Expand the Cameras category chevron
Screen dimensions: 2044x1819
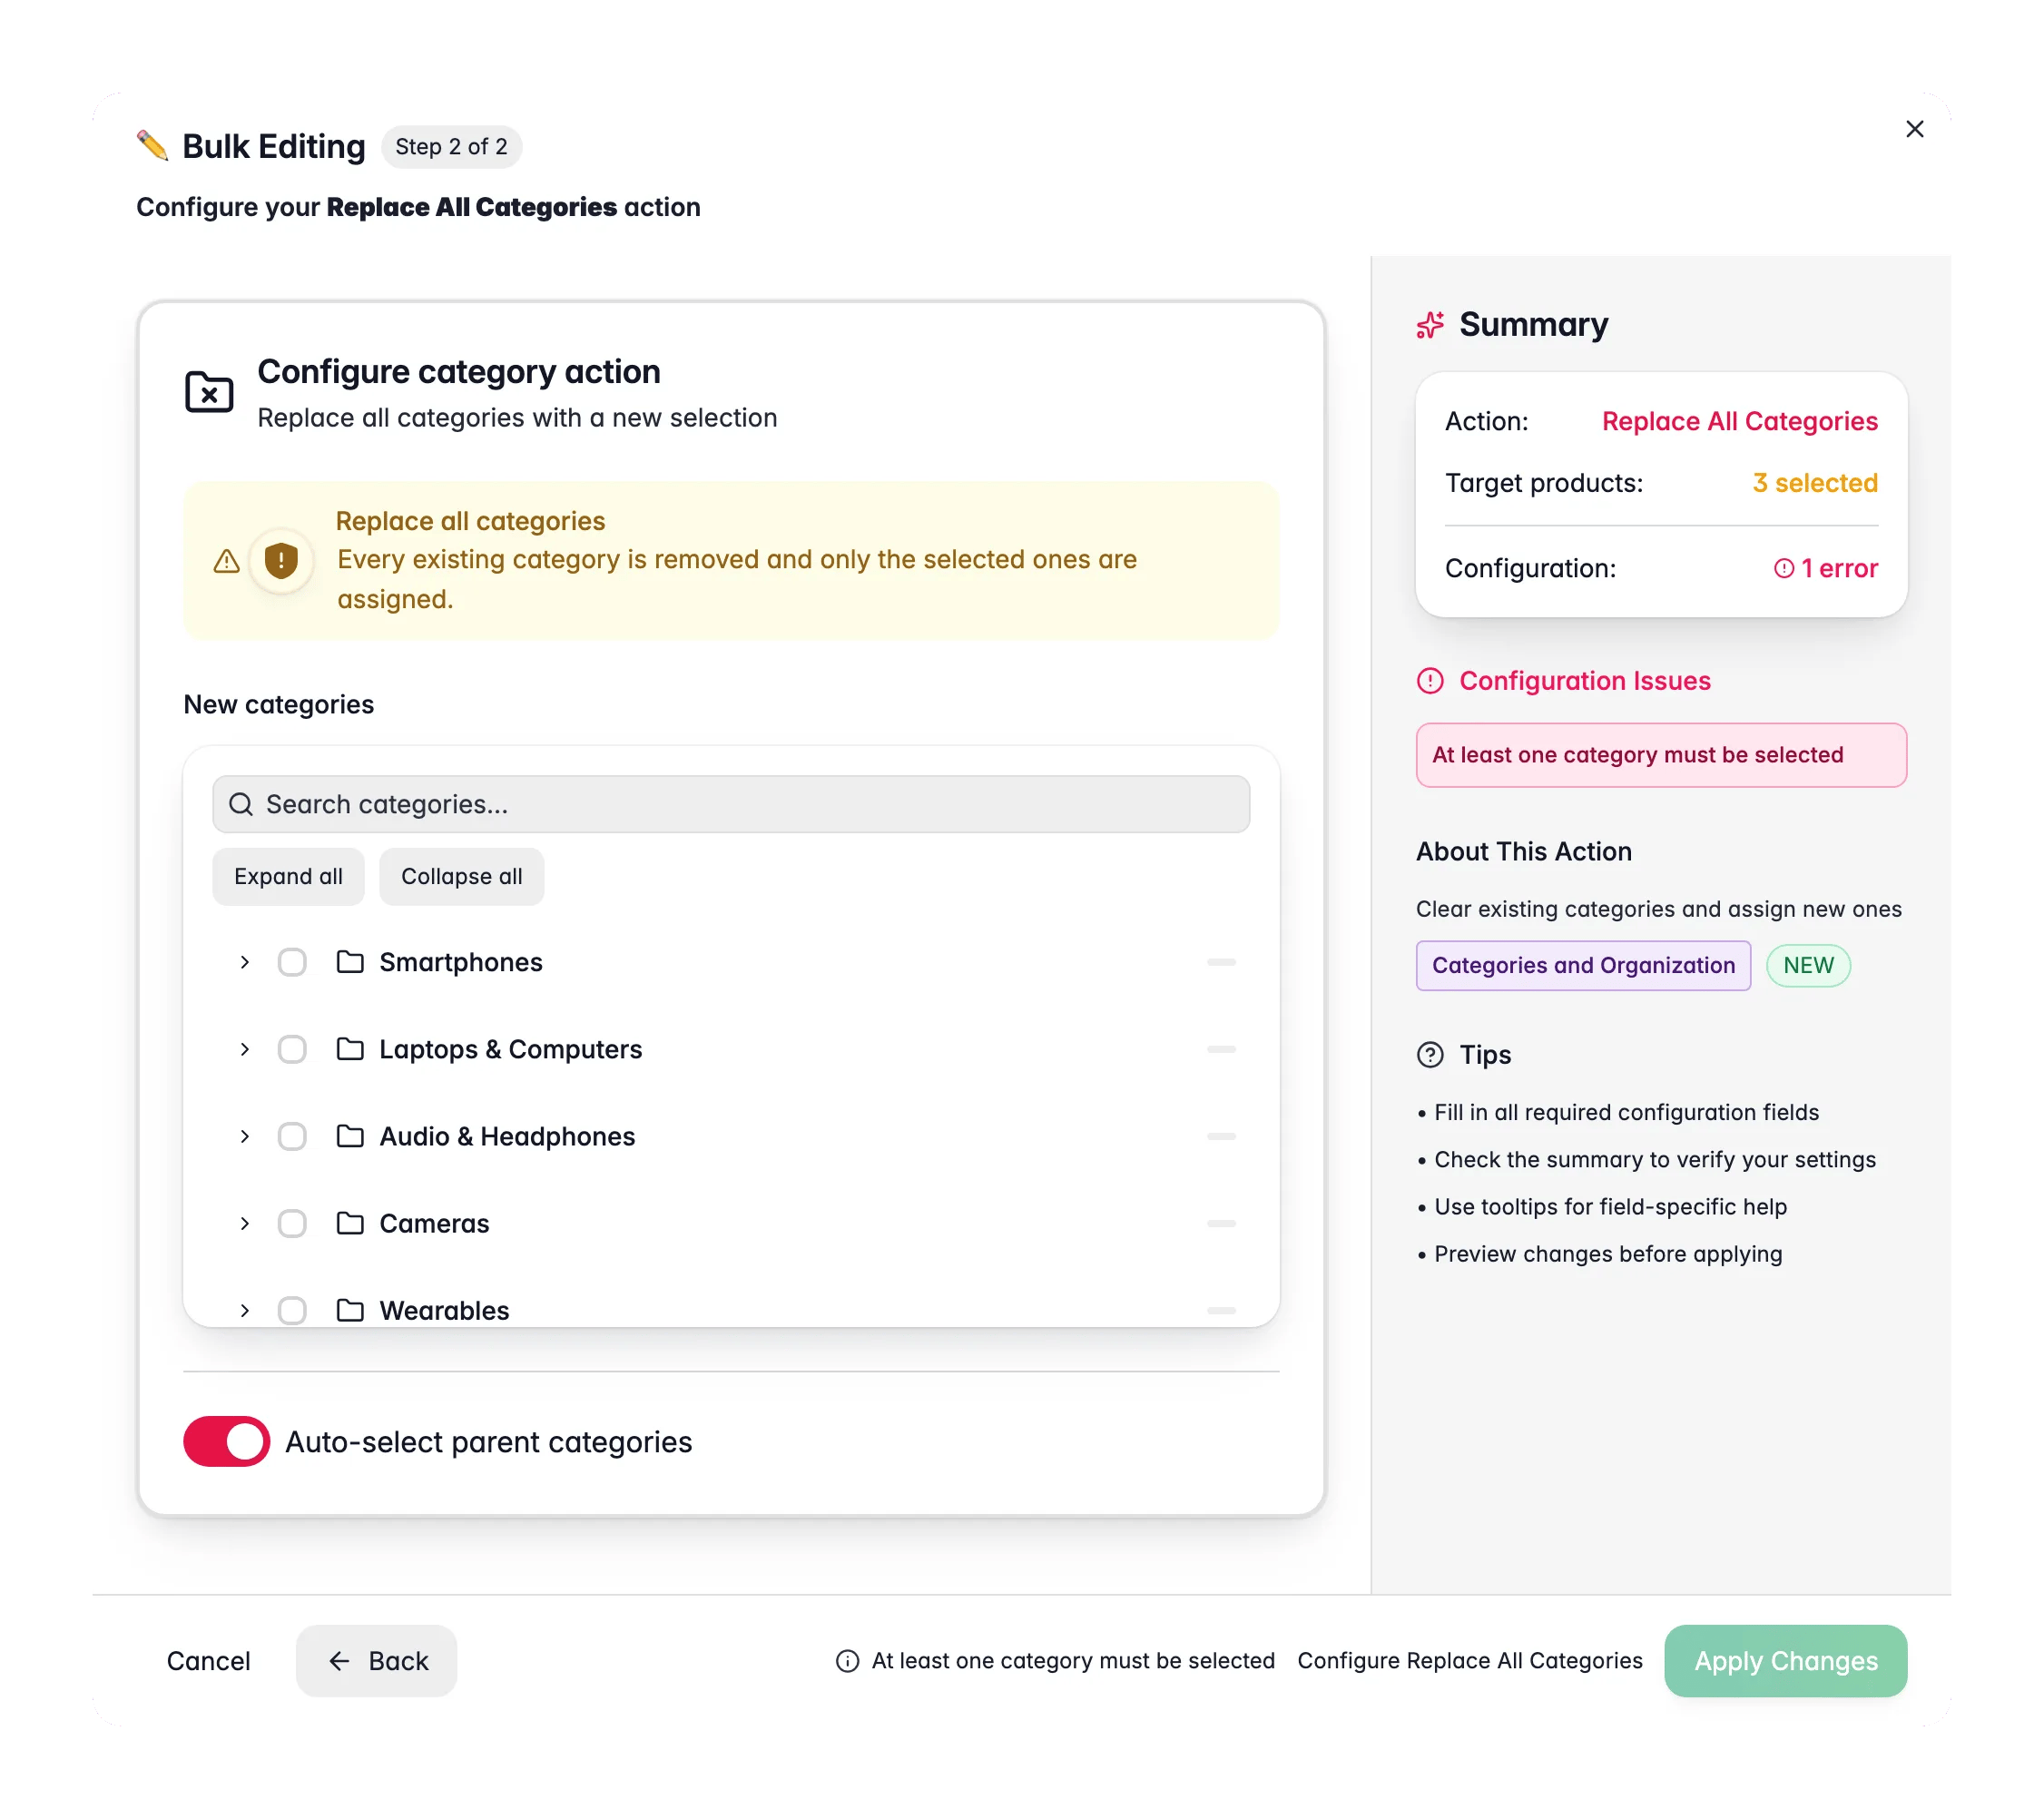coord(244,1223)
